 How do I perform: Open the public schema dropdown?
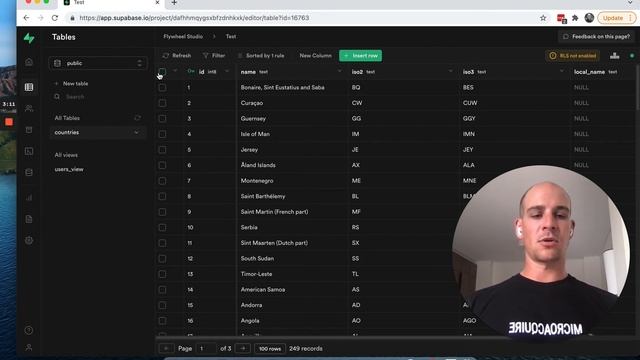tap(98, 63)
